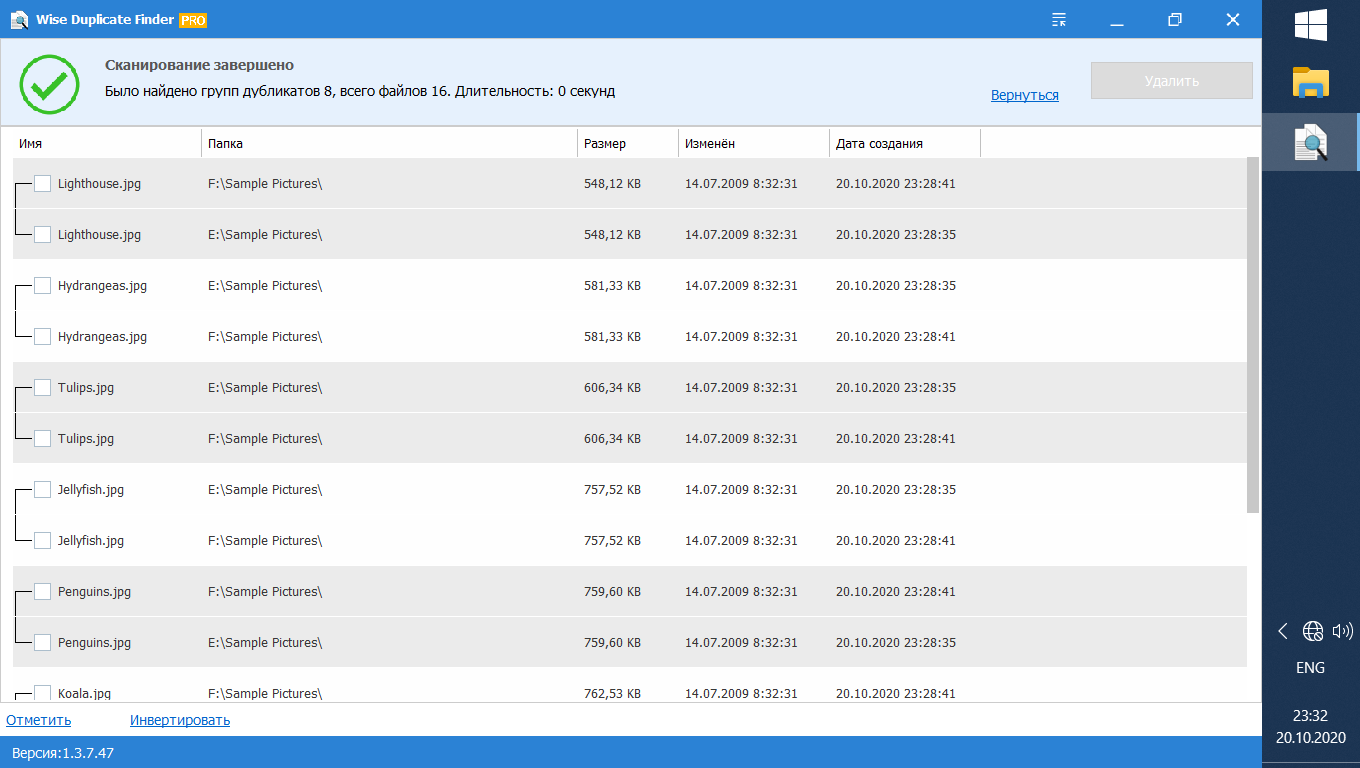Click the green scan-complete checkmark icon
Image resolution: width=1360 pixels, height=768 pixels.
tap(49, 84)
